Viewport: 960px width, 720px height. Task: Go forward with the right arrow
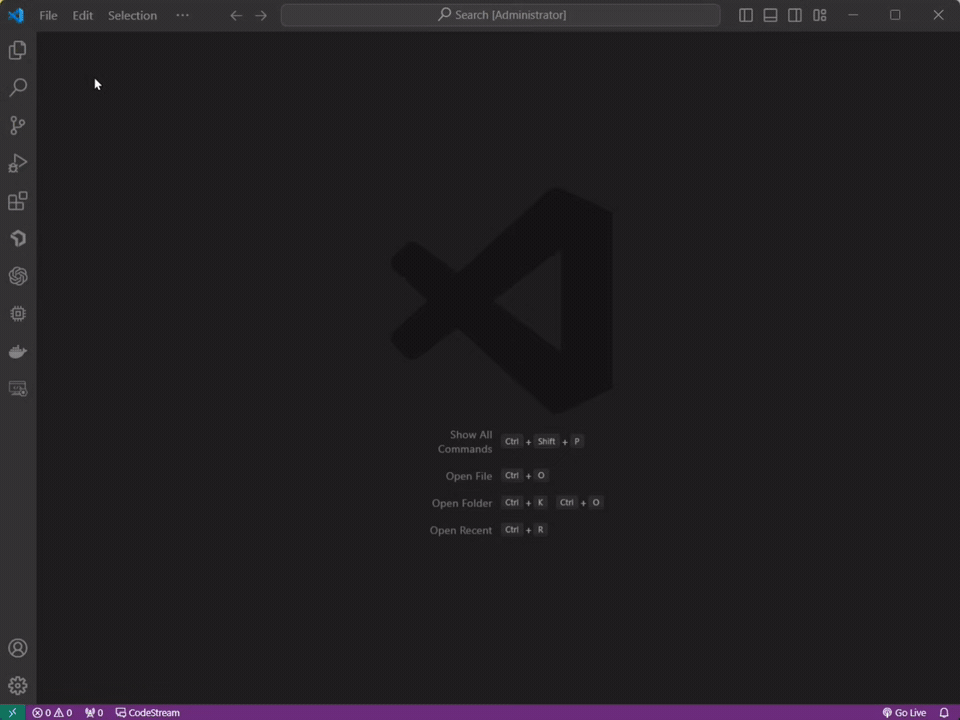pyautogui.click(x=261, y=15)
